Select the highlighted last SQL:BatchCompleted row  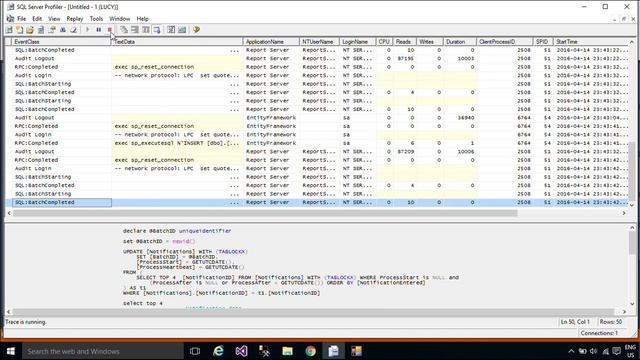[317, 202]
